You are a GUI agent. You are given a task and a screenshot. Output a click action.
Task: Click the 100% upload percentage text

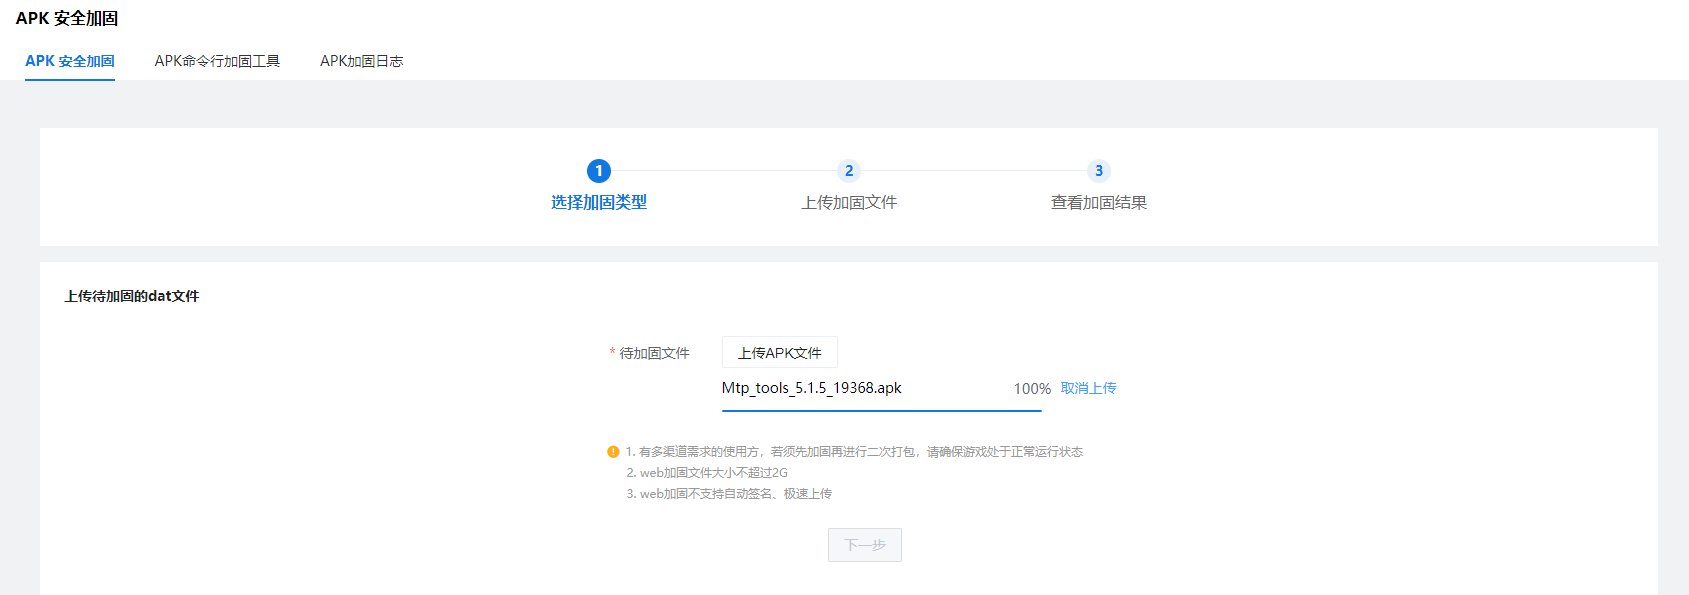pos(1032,389)
